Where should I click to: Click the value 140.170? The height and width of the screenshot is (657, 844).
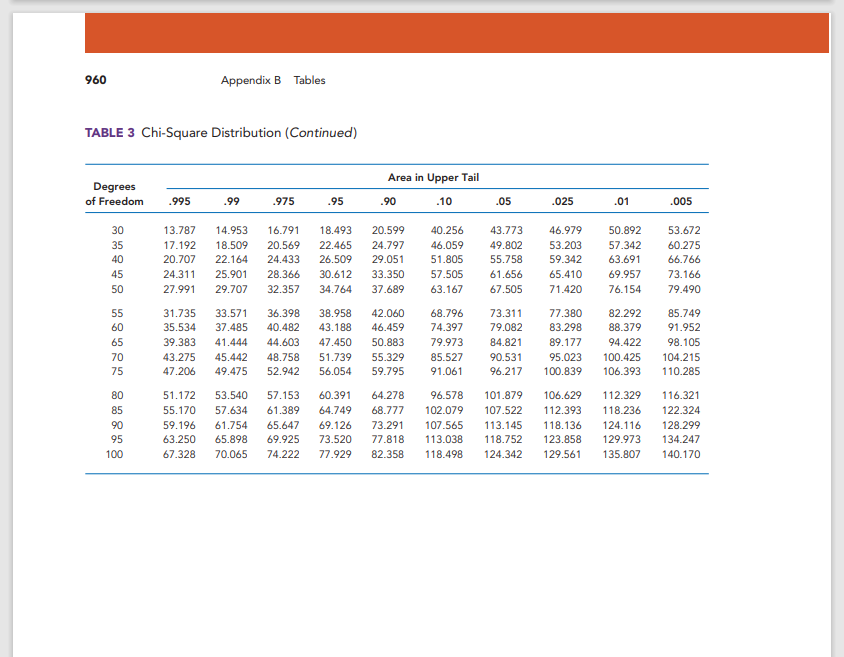[x=681, y=455]
